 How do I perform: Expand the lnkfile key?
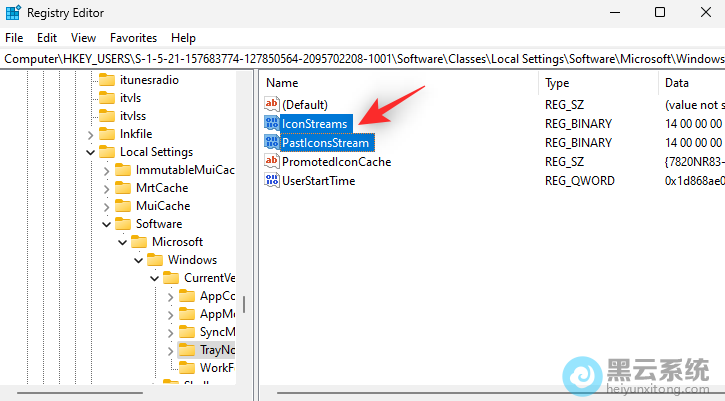(90, 134)
